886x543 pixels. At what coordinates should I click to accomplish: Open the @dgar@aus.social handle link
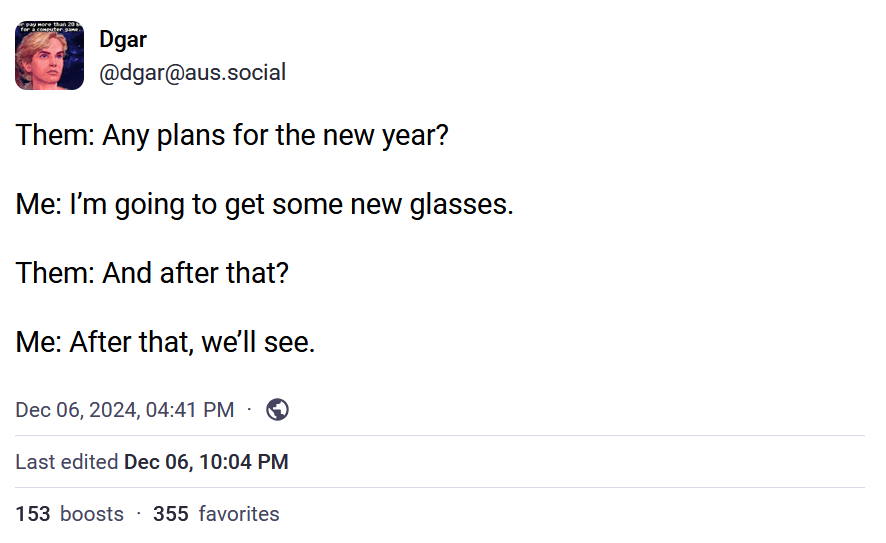pos(192,73)
